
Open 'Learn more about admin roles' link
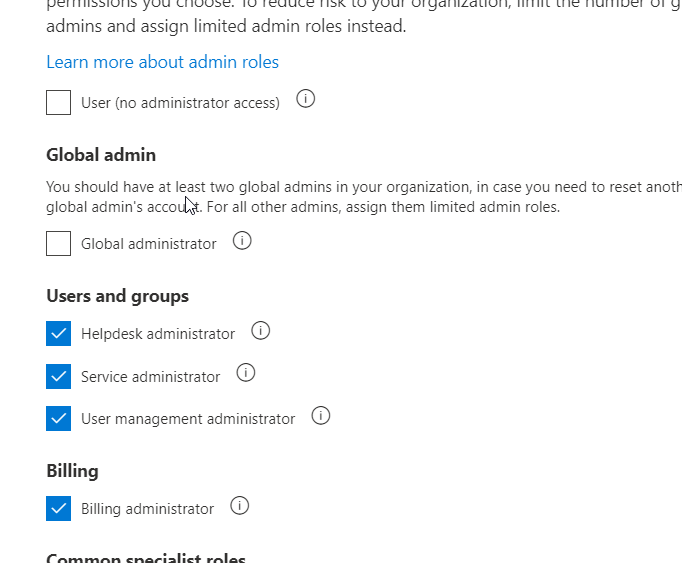pyautogui.click(x=162, y=62)
